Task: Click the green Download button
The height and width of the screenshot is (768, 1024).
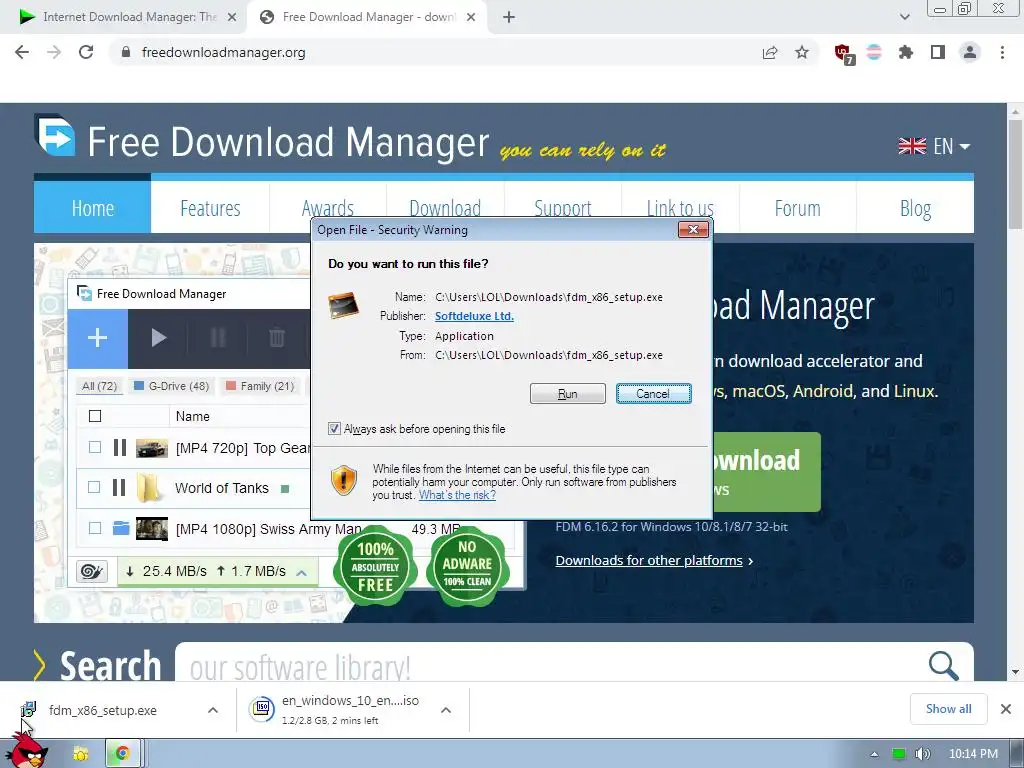Action: pos(765,472)
